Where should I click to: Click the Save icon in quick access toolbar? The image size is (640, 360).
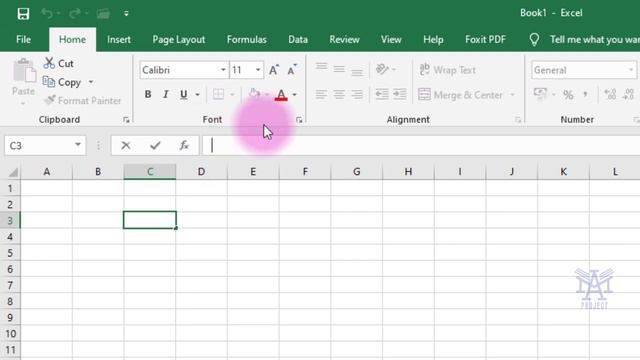click(23, 13)
